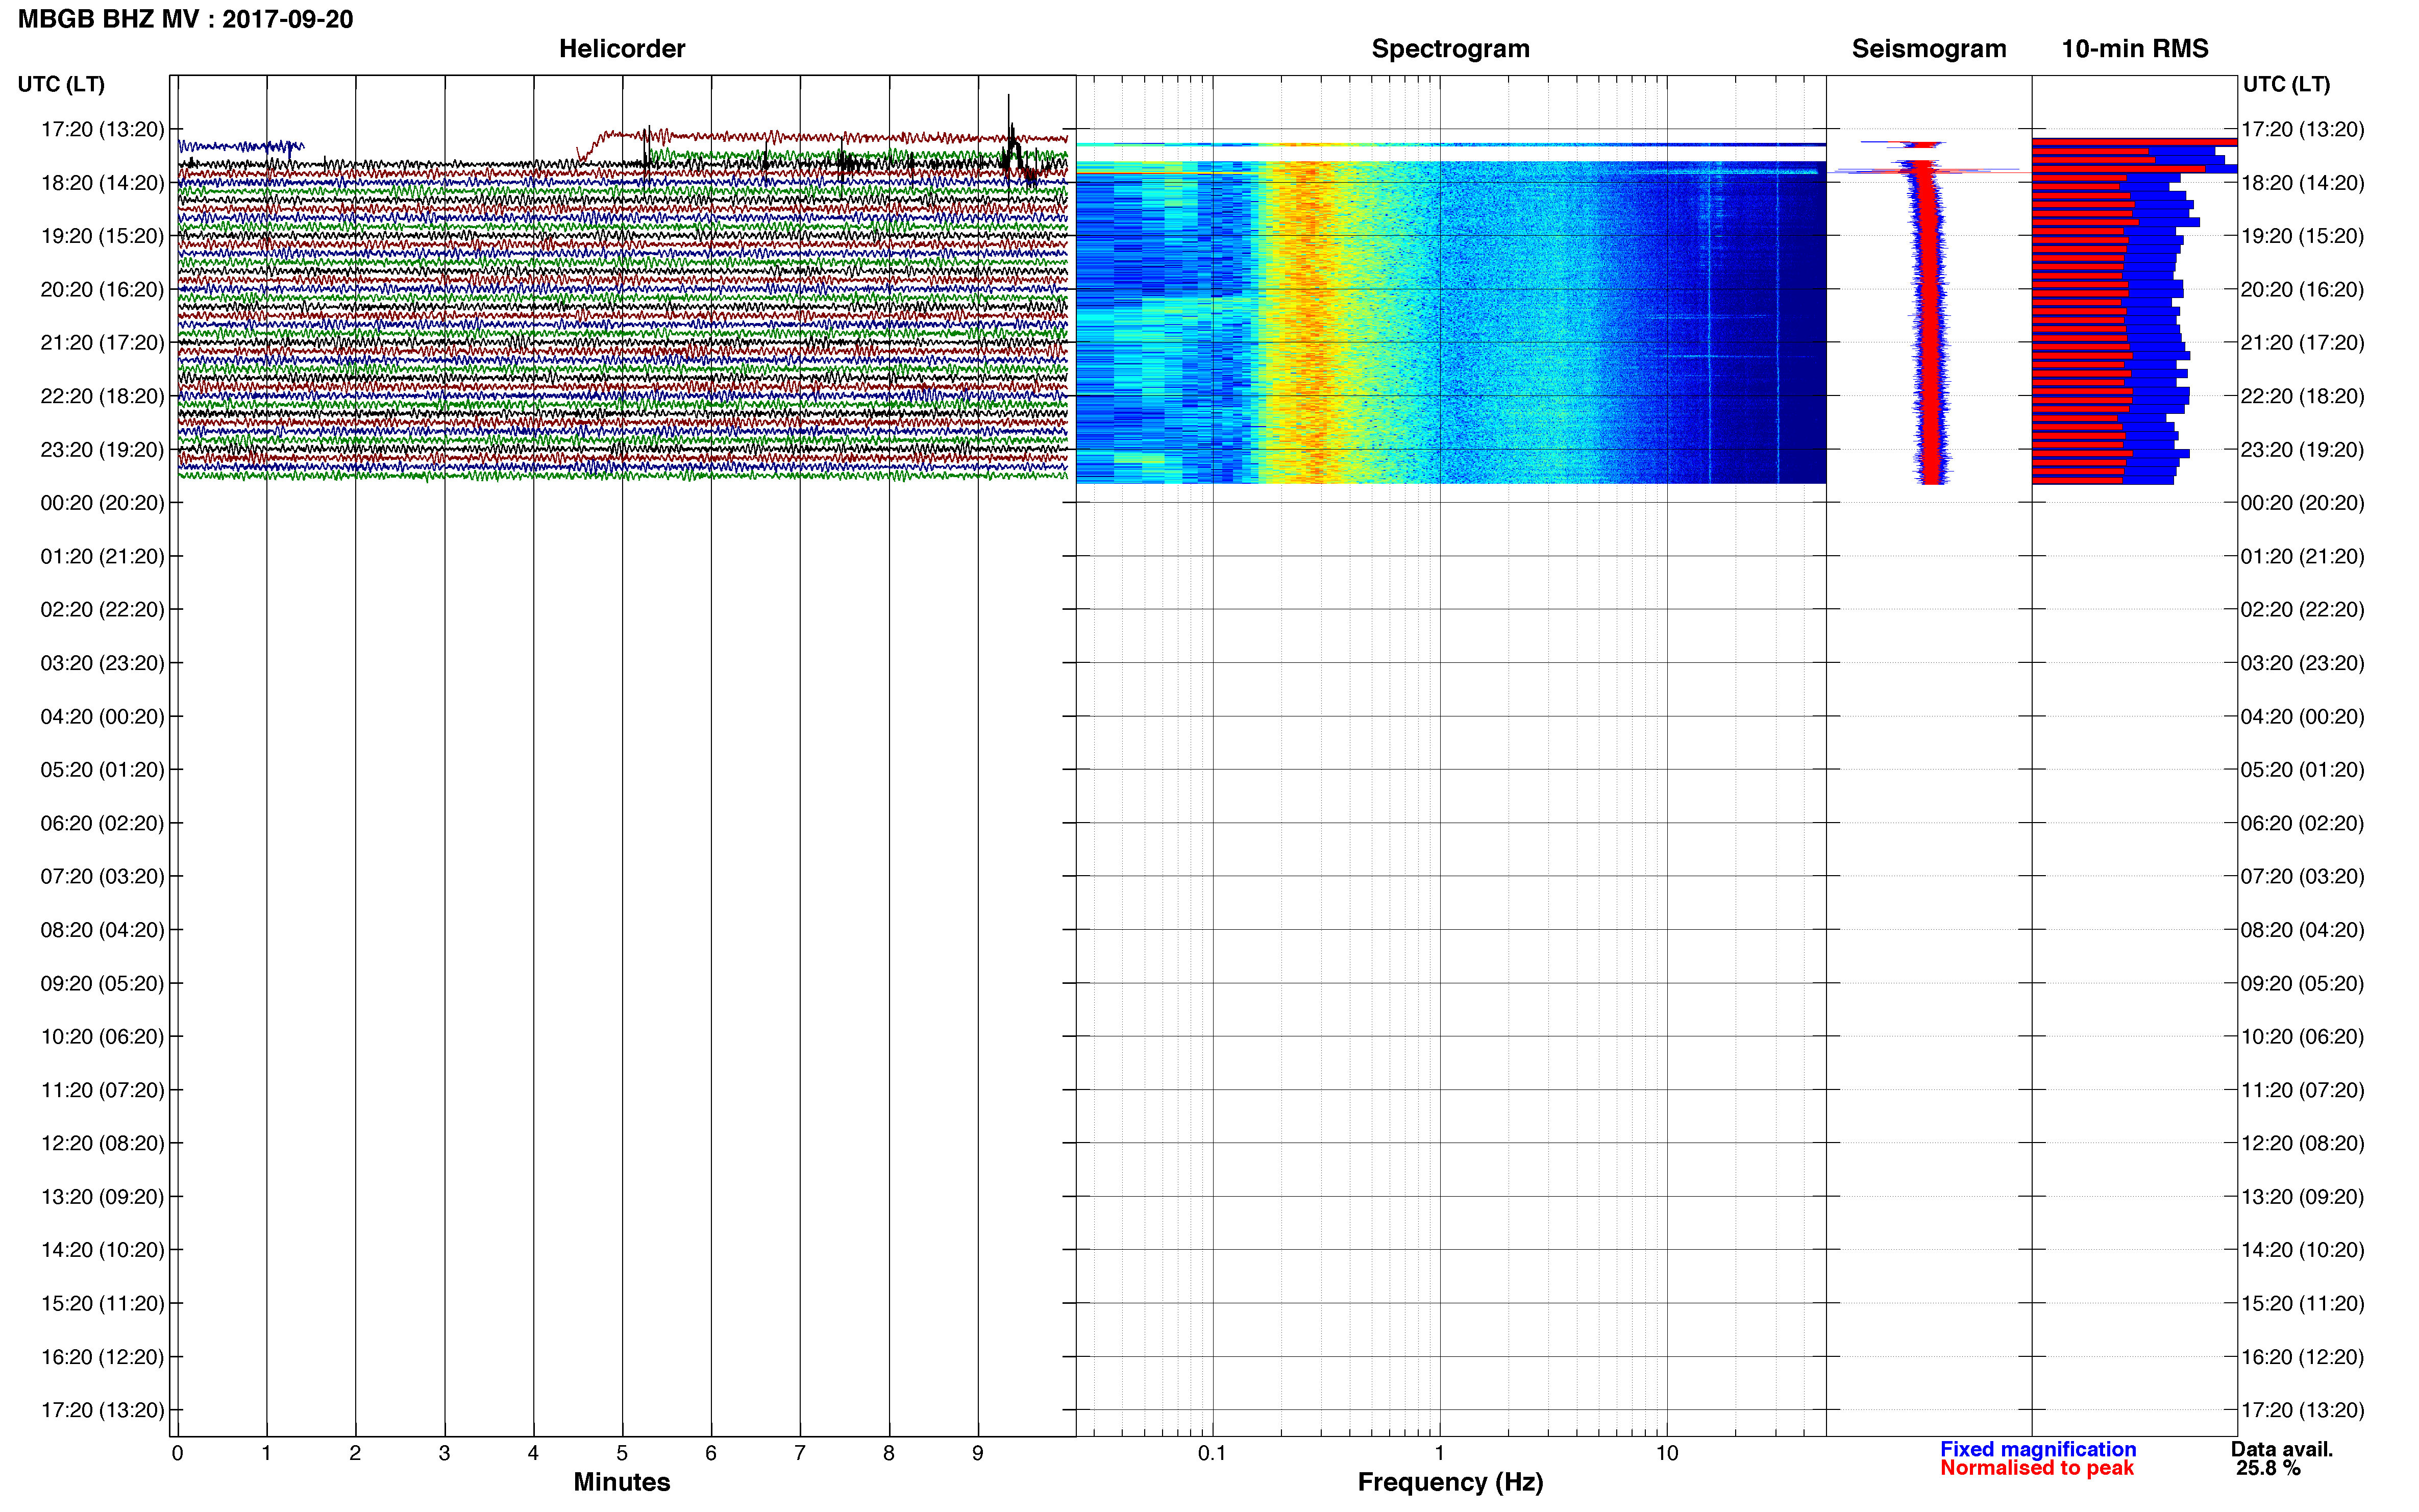Click the minute 5 tick label
2419x1512 pixels.
(x=622, y=1453)
